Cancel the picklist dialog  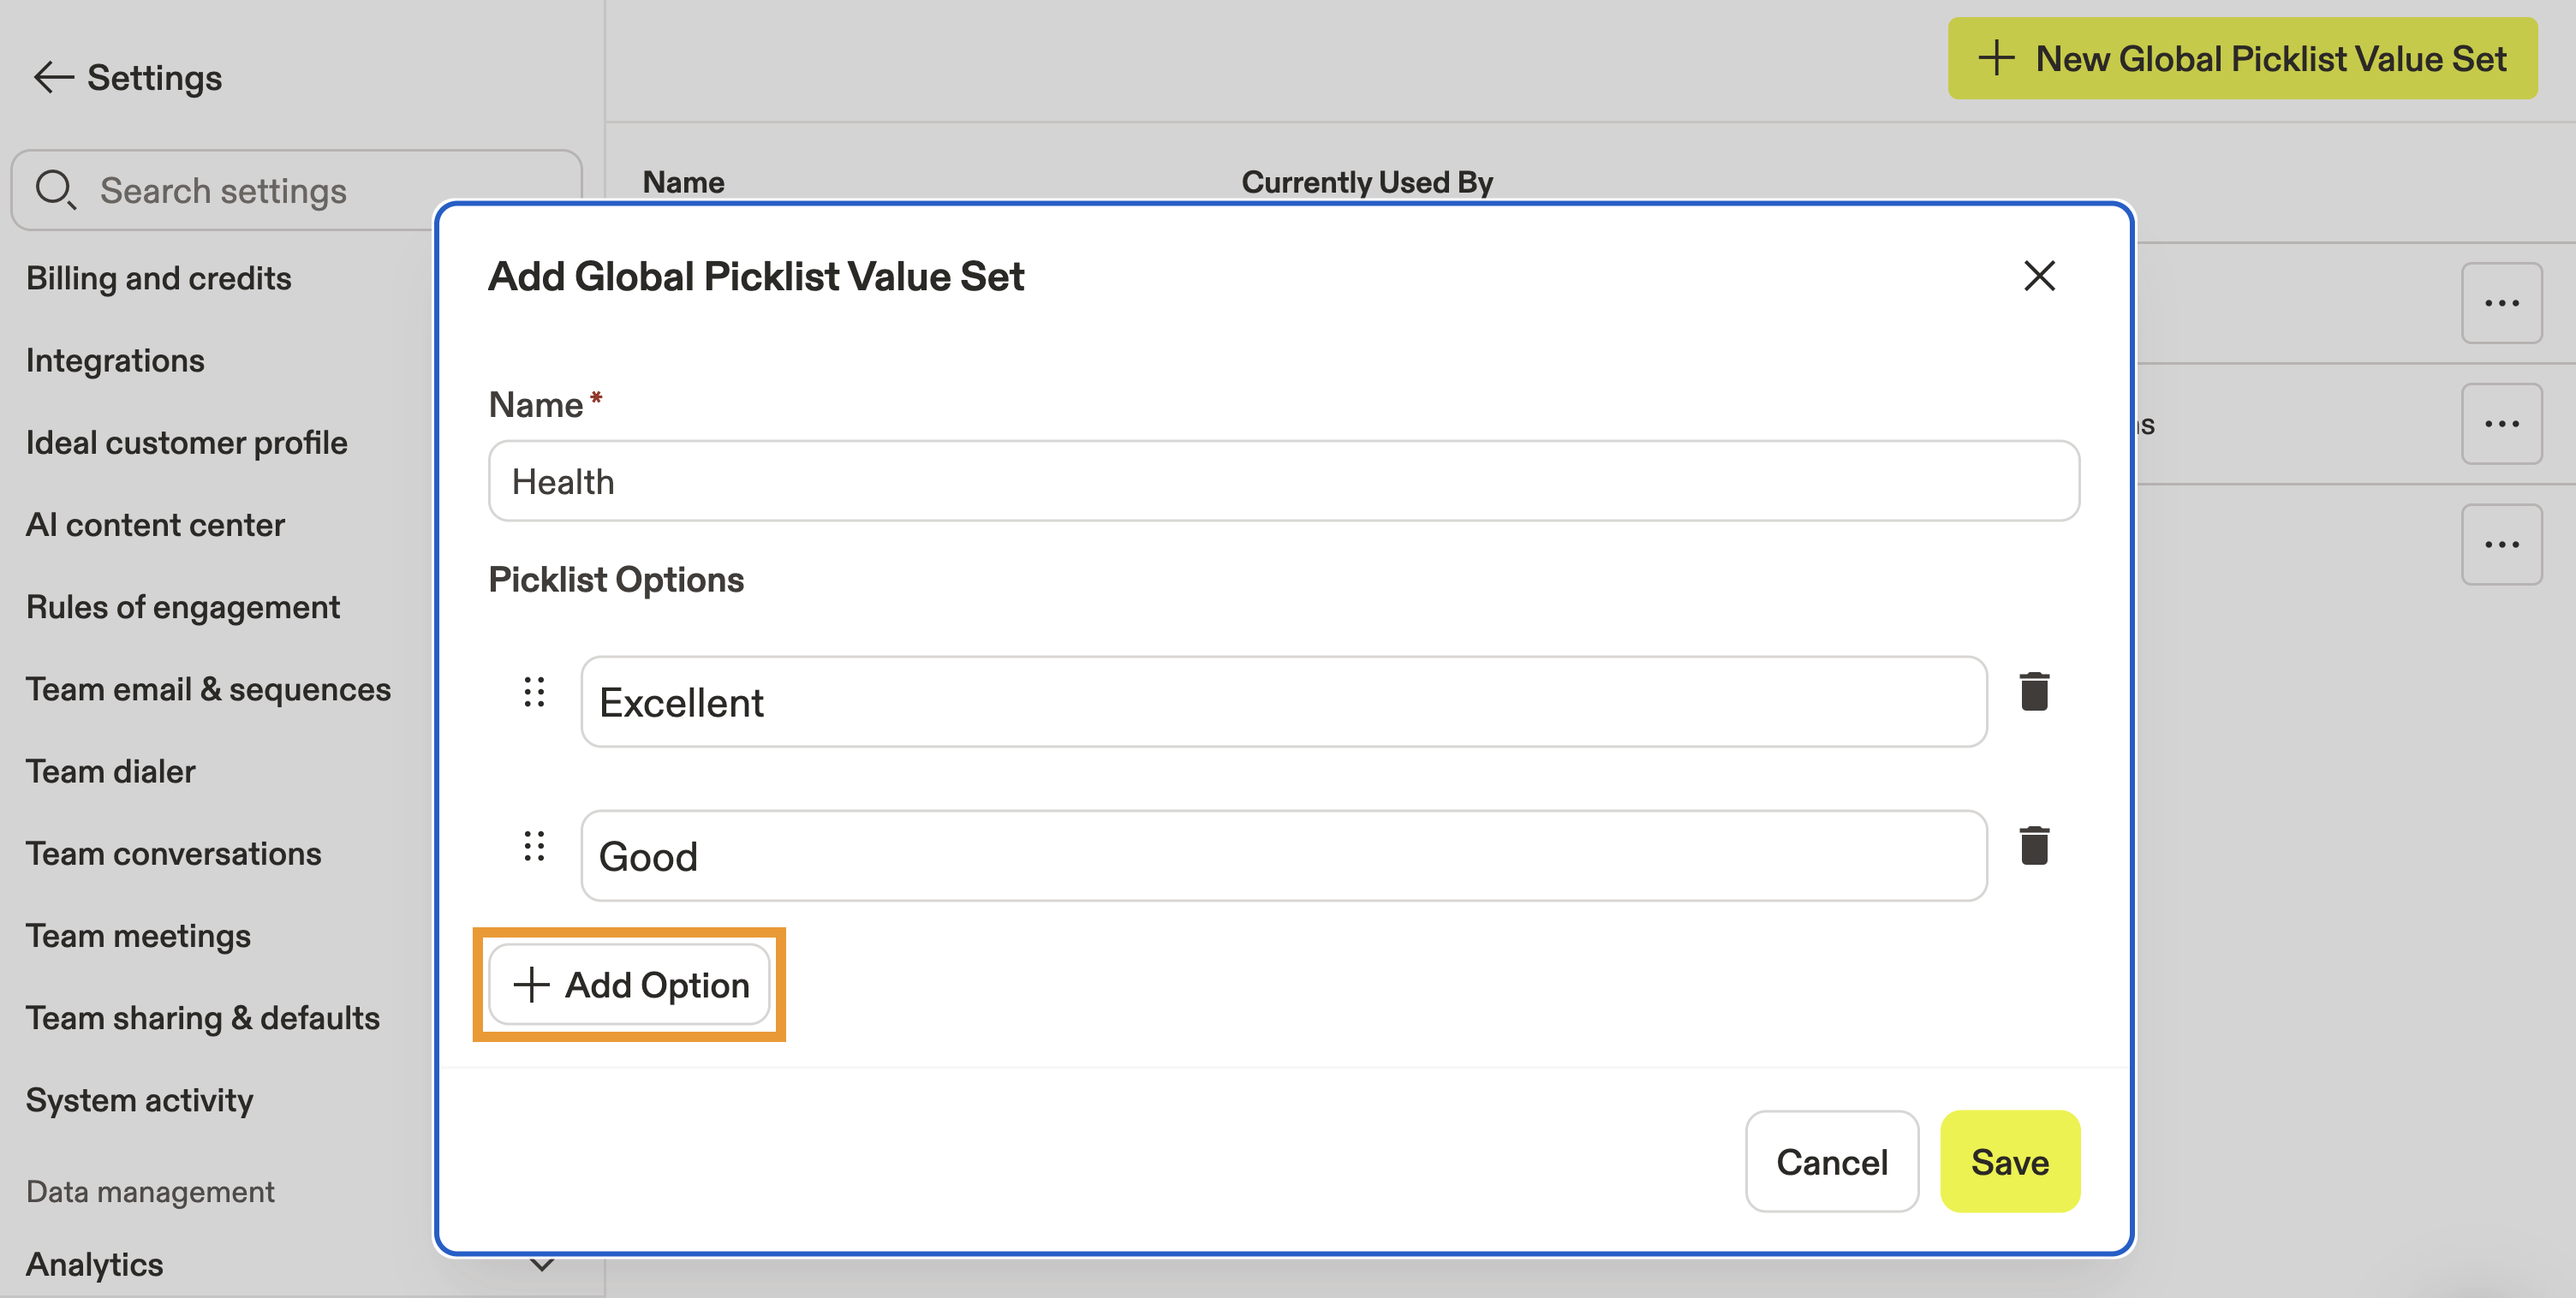1831,1161
